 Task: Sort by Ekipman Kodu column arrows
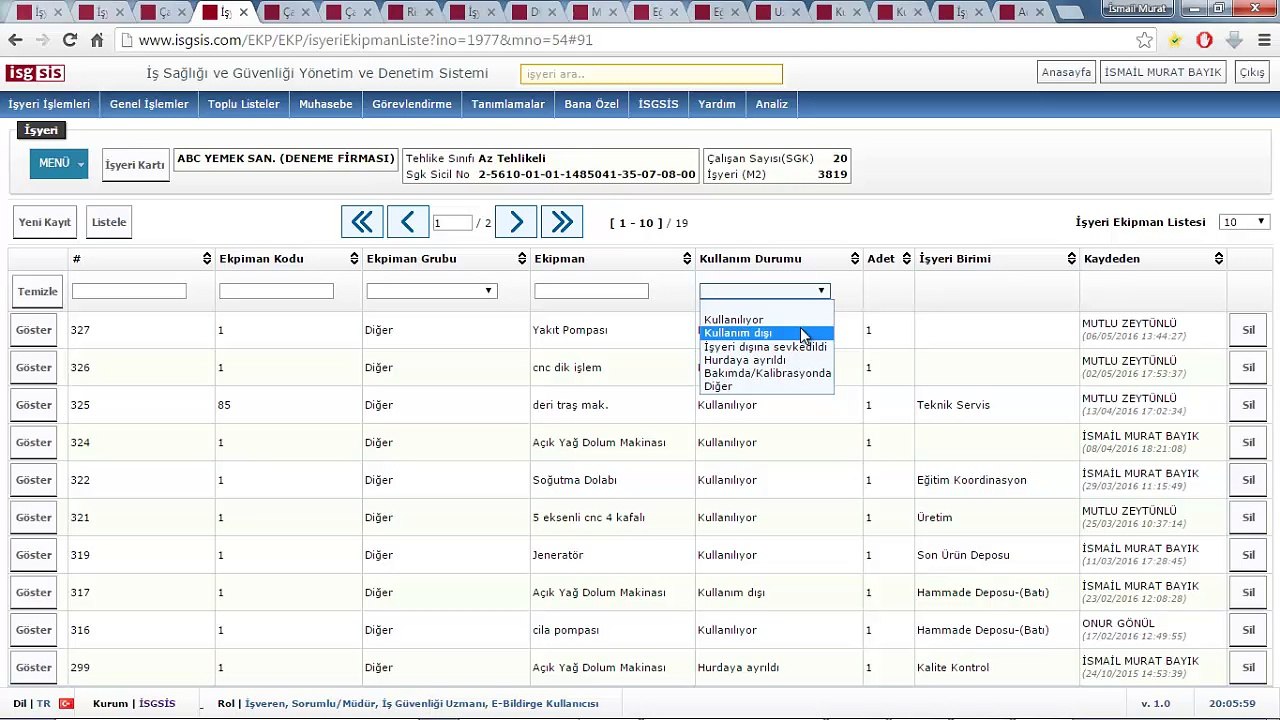[x=354, y=259]
